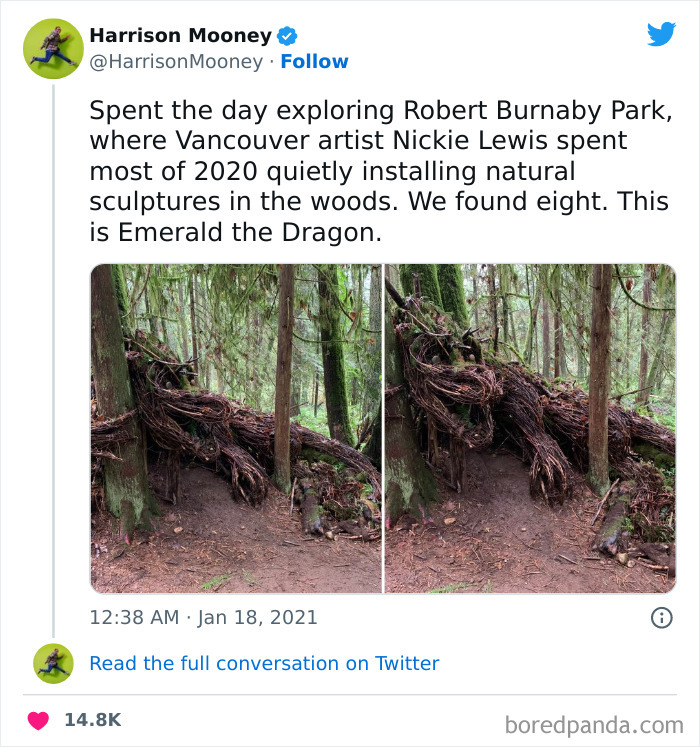The width and height of the screenshot is (700, 747).
Task: Open the tweet info icon
Action: point(661,618)
